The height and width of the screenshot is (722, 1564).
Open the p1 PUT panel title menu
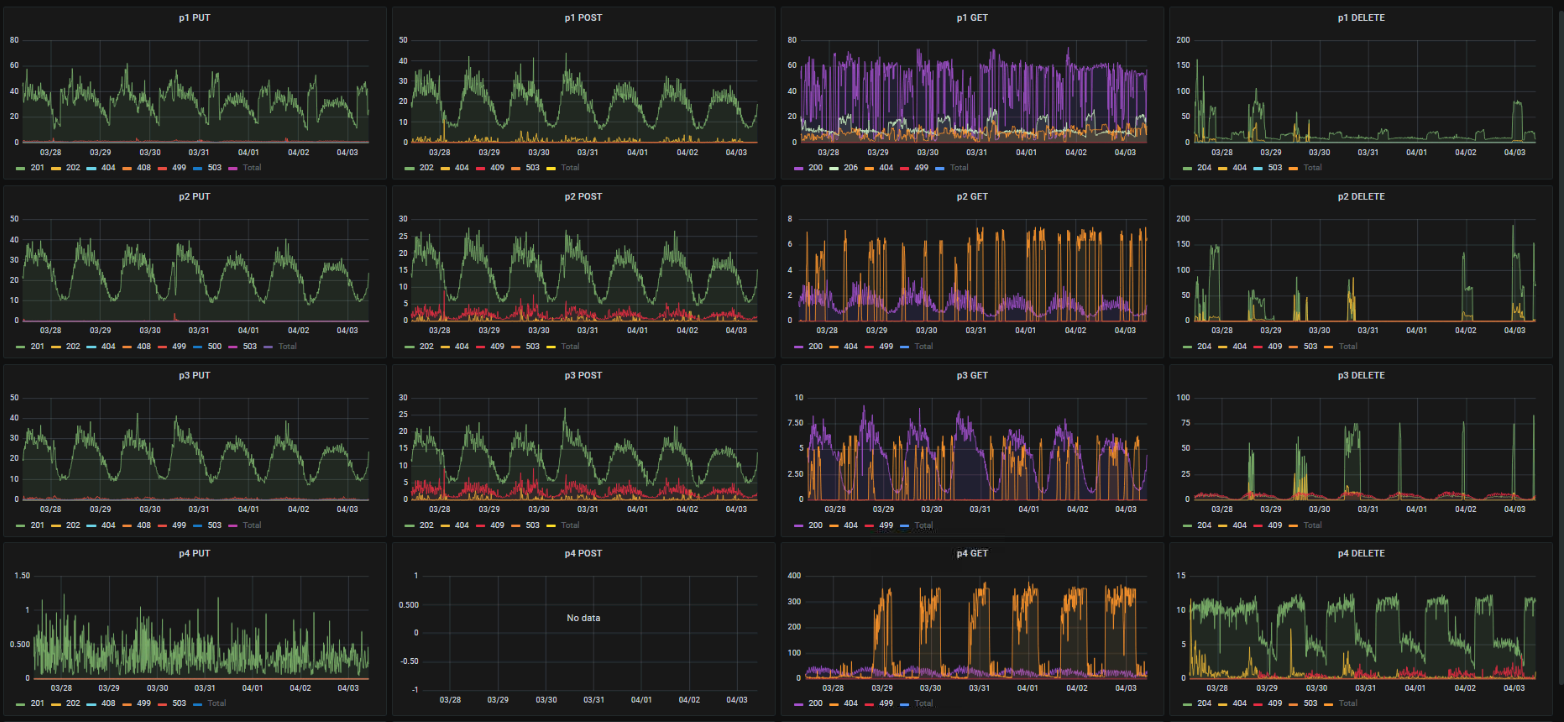point(194,19)
